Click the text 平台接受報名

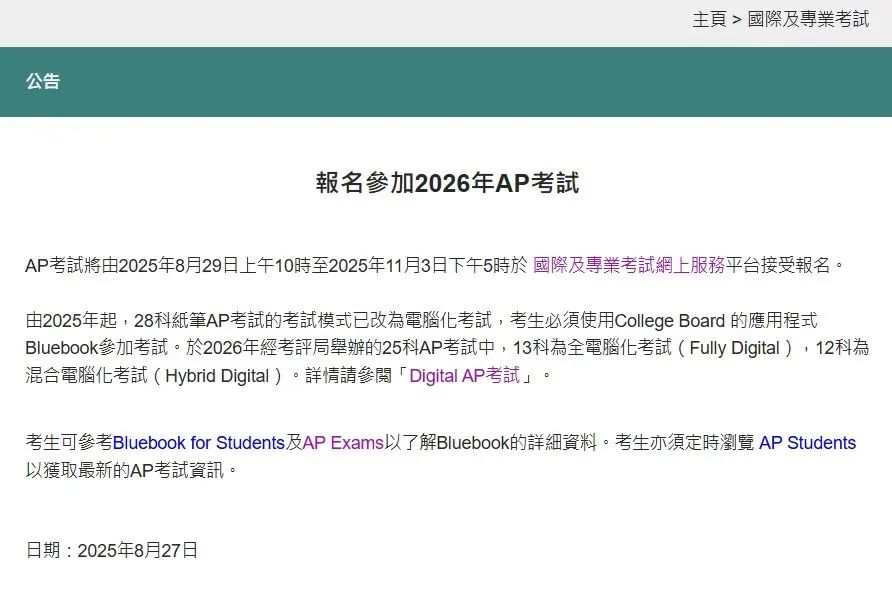[778, 265]
